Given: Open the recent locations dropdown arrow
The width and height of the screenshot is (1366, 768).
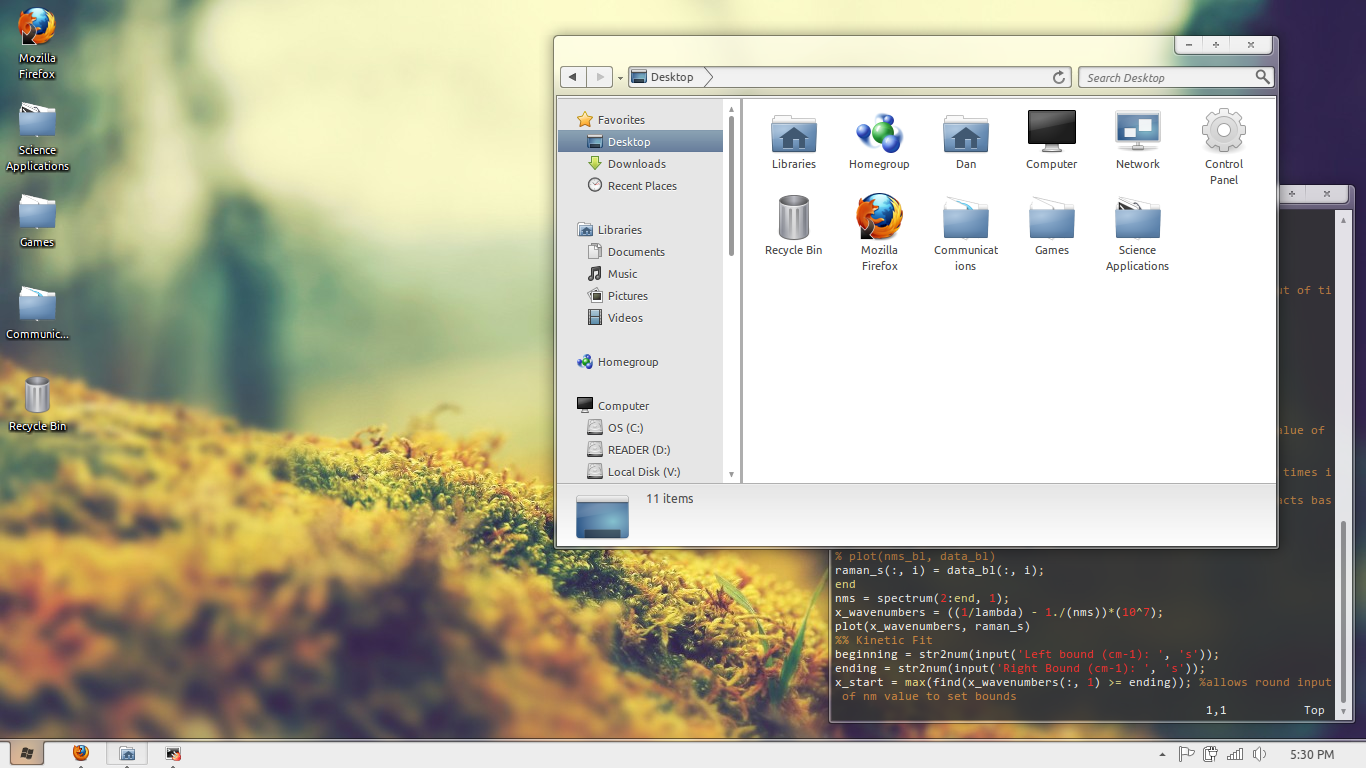Looking at the screenshot, I should click(x=620, y=77).
